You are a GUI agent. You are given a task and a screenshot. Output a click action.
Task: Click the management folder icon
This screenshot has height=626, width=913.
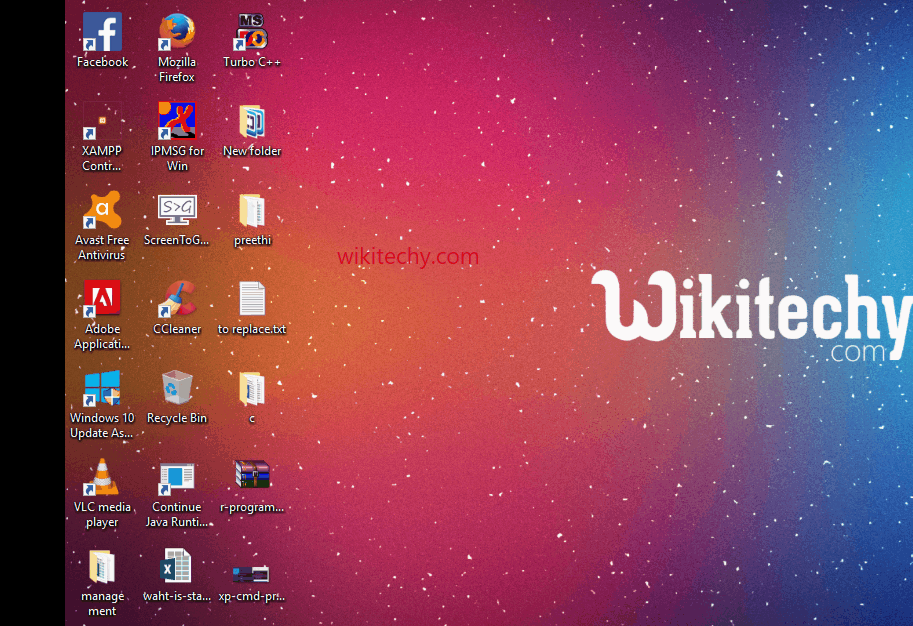(x=102, y=567)
